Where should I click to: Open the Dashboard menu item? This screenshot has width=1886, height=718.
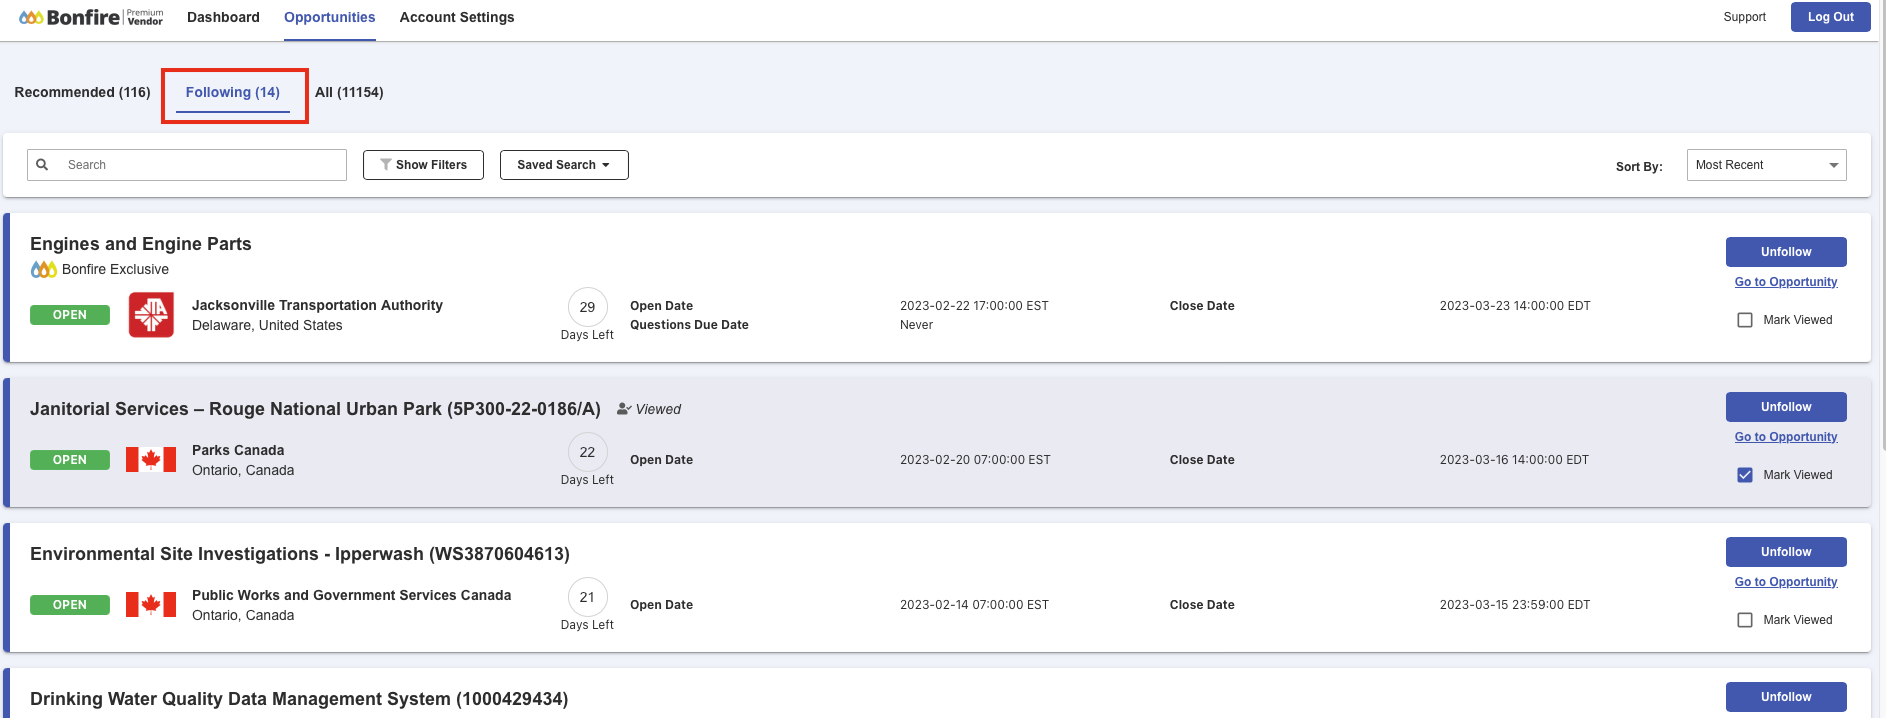pos(223,17)
